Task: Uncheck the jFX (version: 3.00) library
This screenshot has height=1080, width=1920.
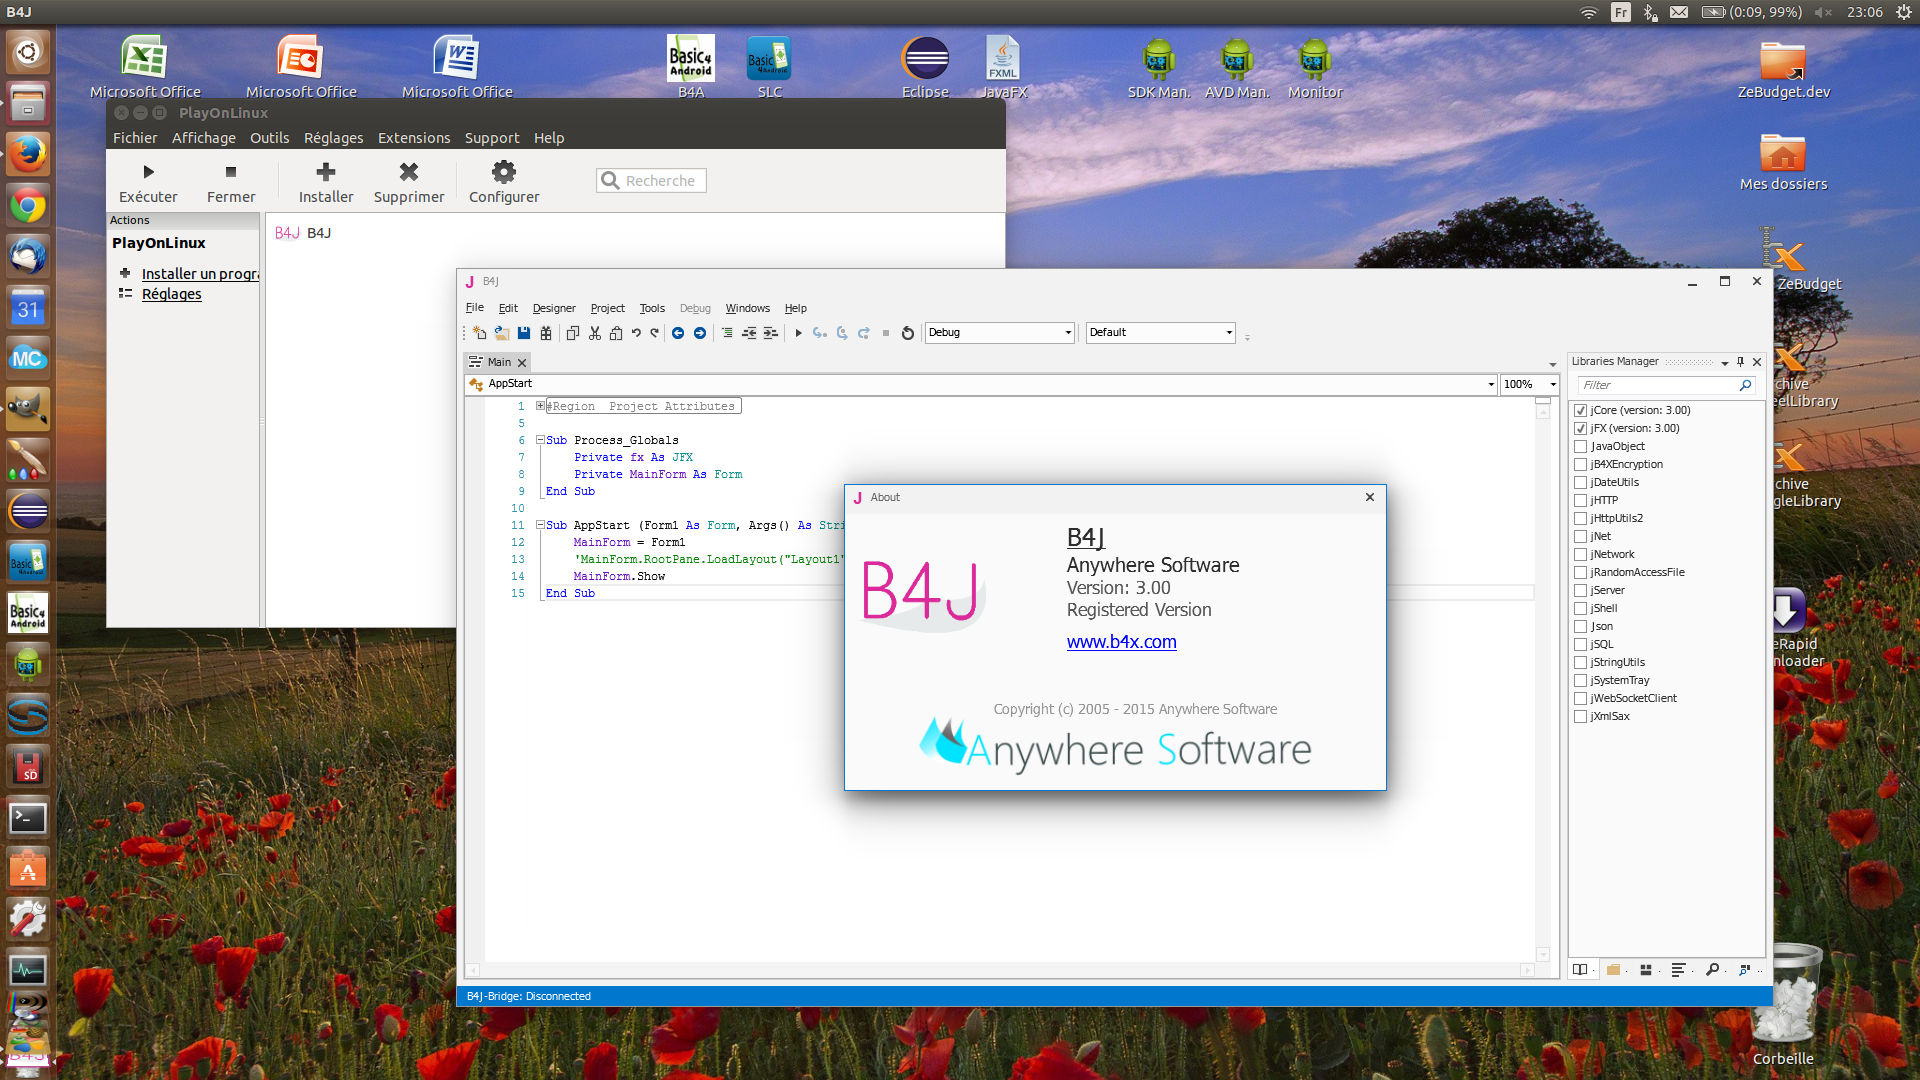Action: pyautogui.click(x=1580, y=429)
